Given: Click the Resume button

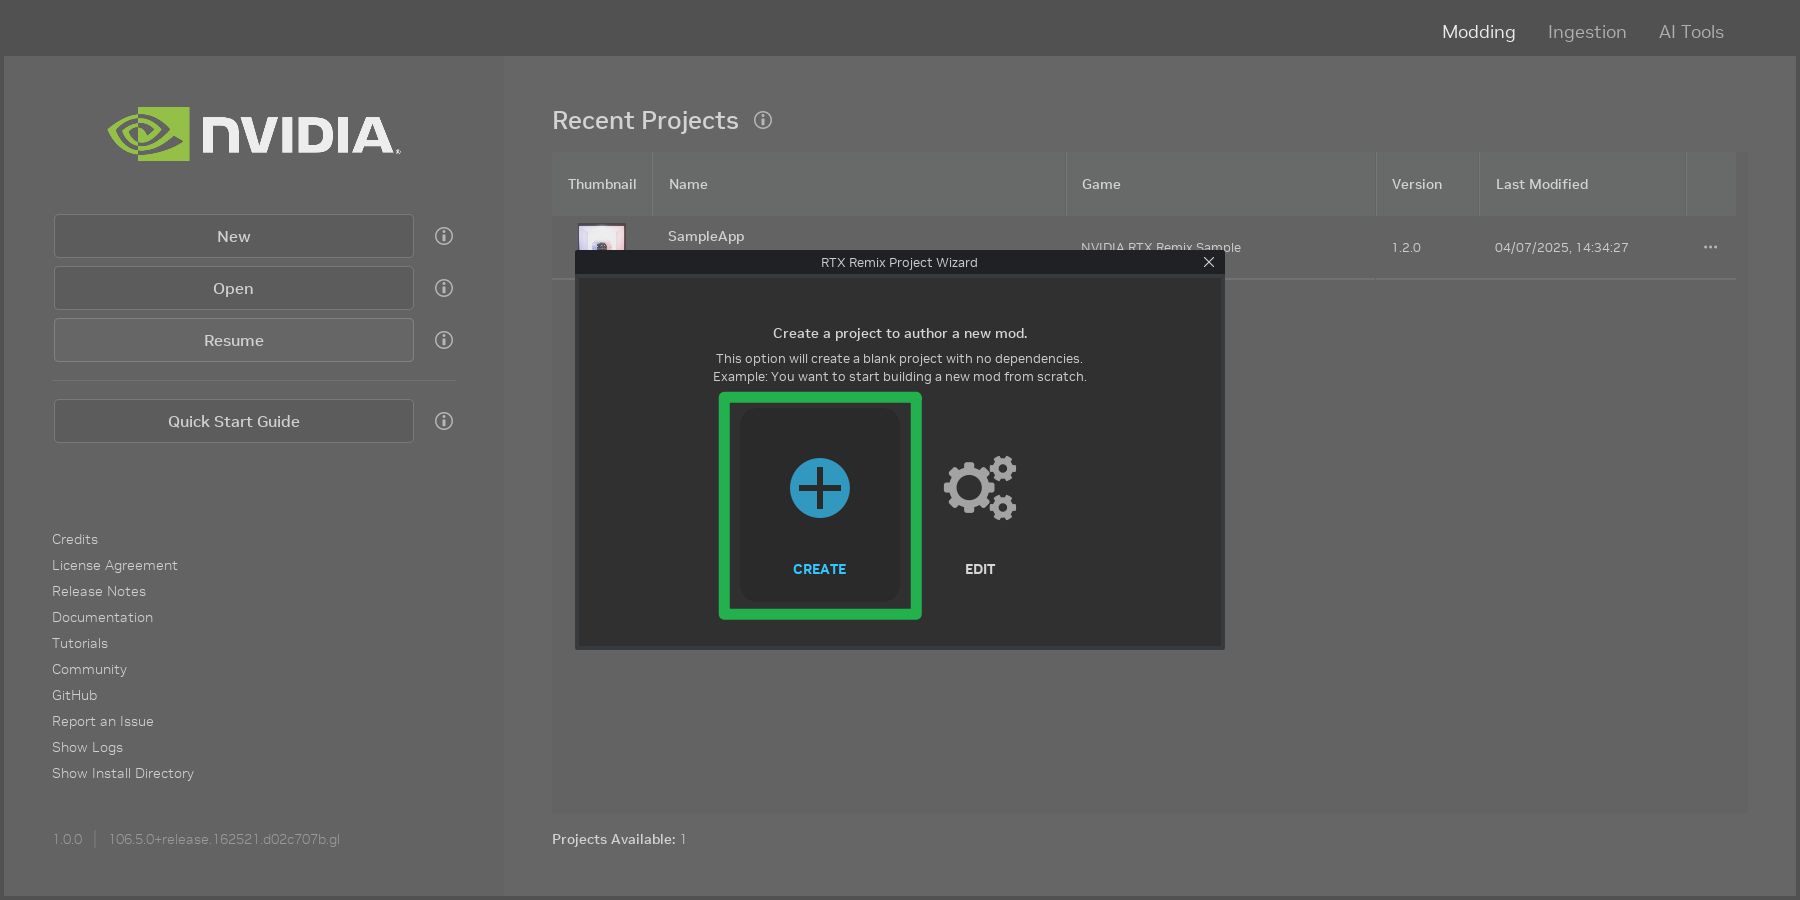Looking at the screenshot, I should 233,340.
